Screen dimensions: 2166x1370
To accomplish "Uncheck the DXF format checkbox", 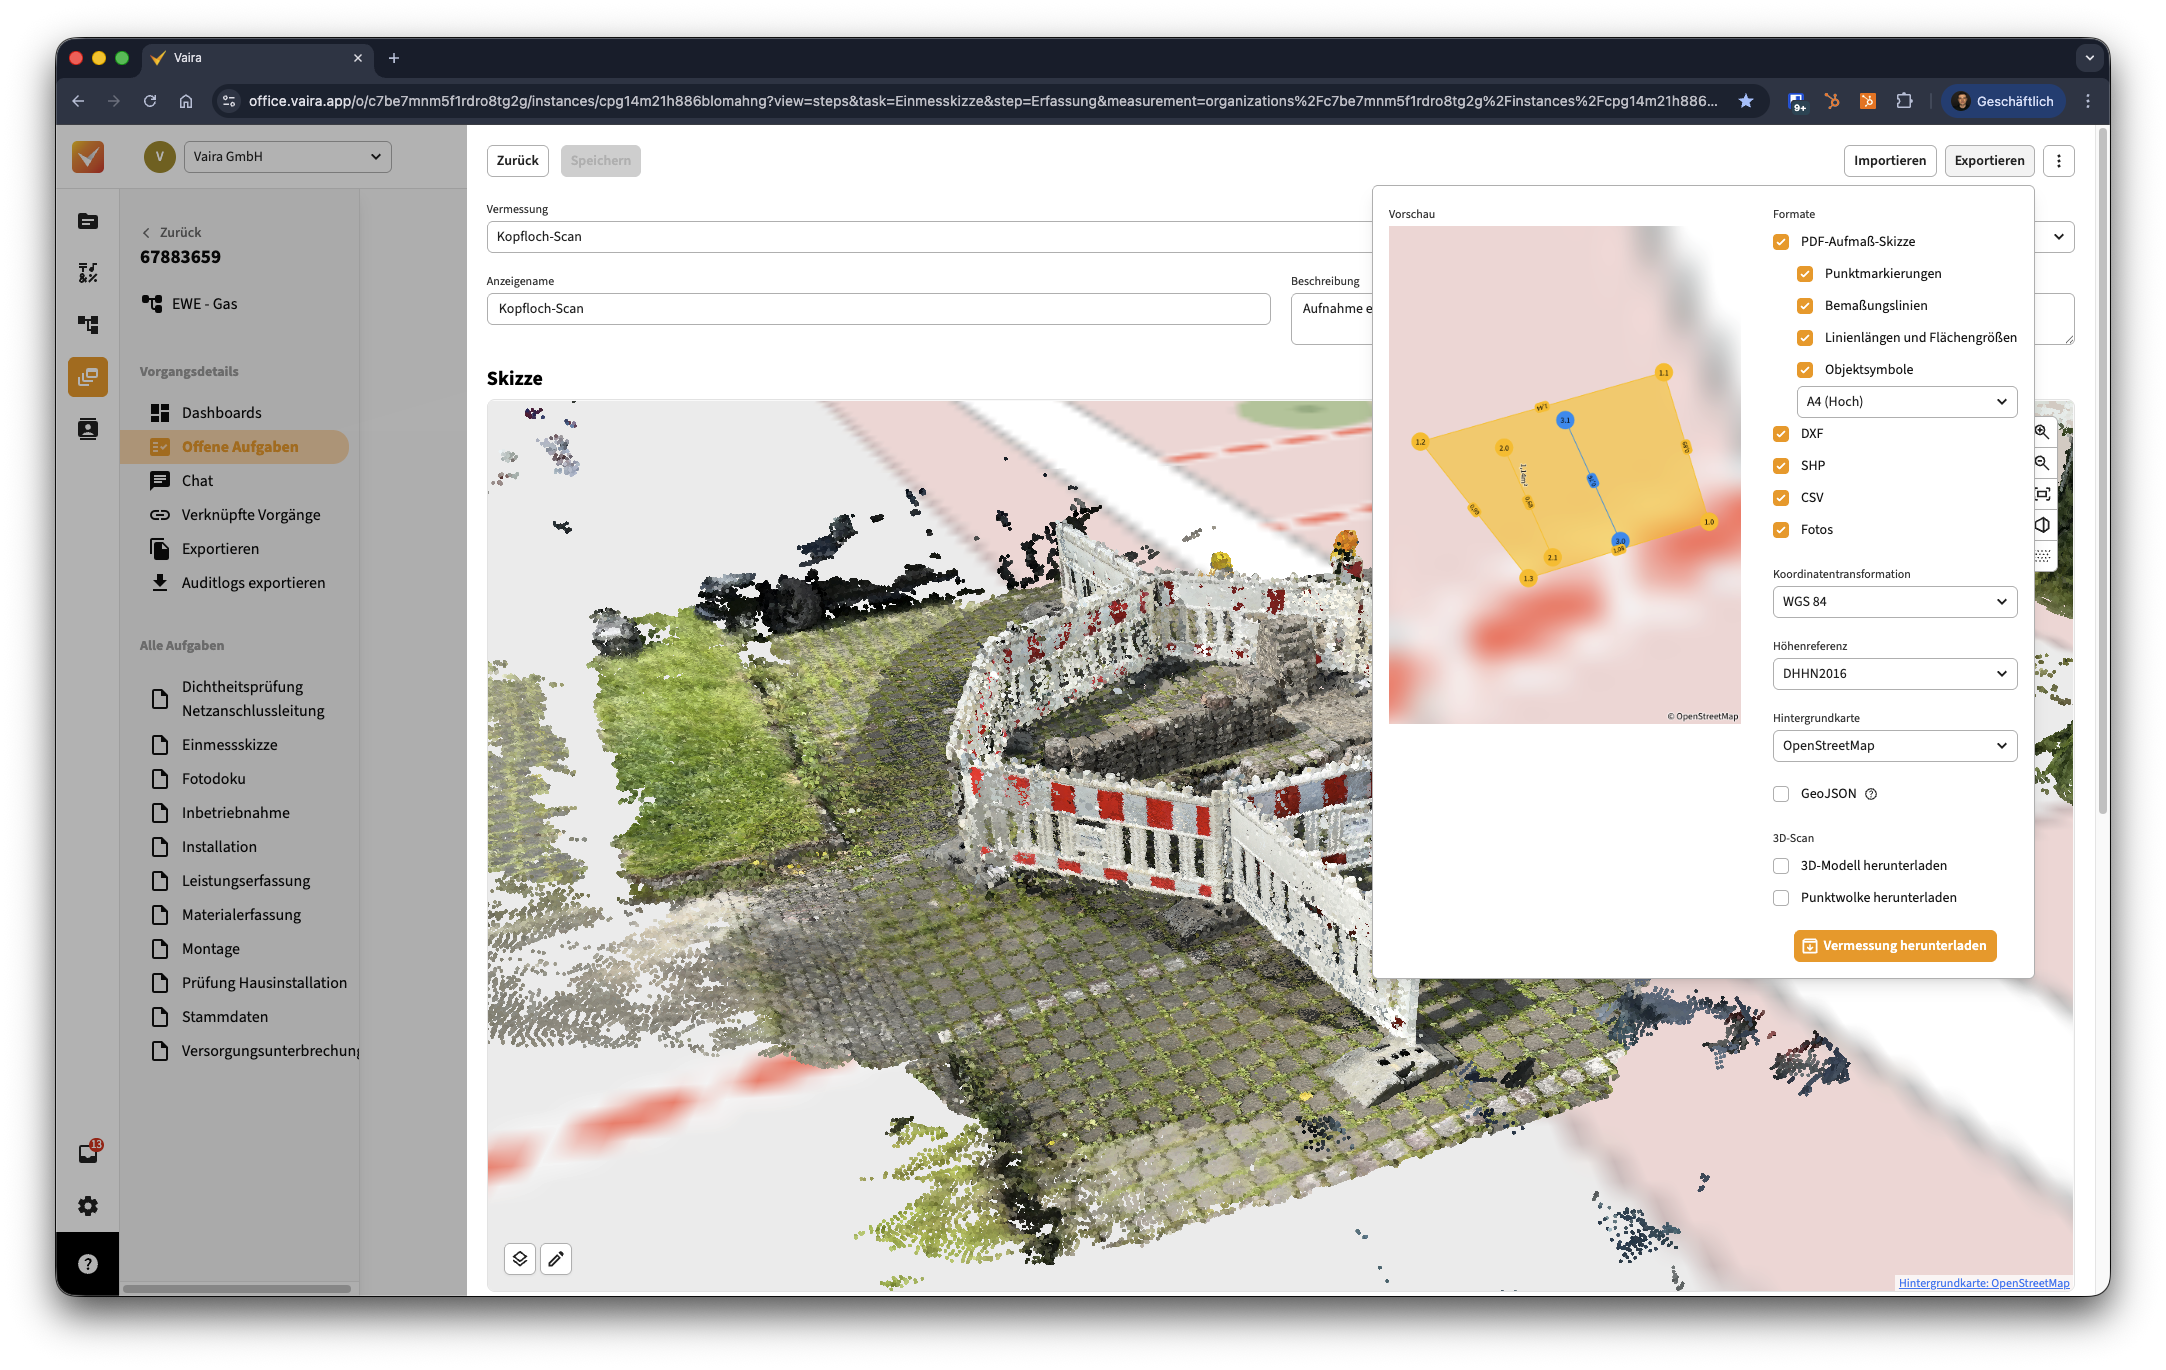I will 1781,434.
